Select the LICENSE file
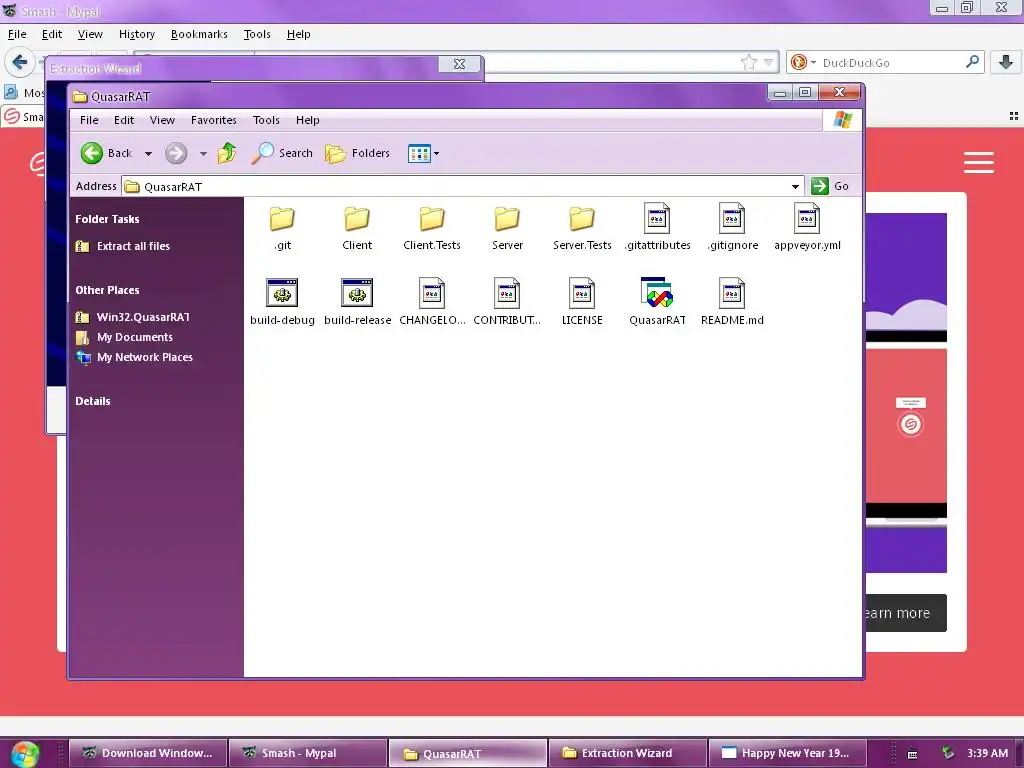 click(x=582, y=302)
